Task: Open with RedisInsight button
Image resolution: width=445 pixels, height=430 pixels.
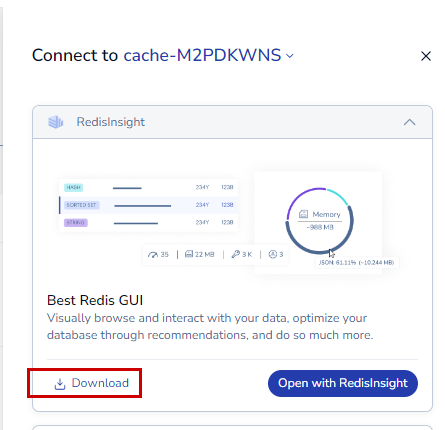Action: tap(343, 383)
